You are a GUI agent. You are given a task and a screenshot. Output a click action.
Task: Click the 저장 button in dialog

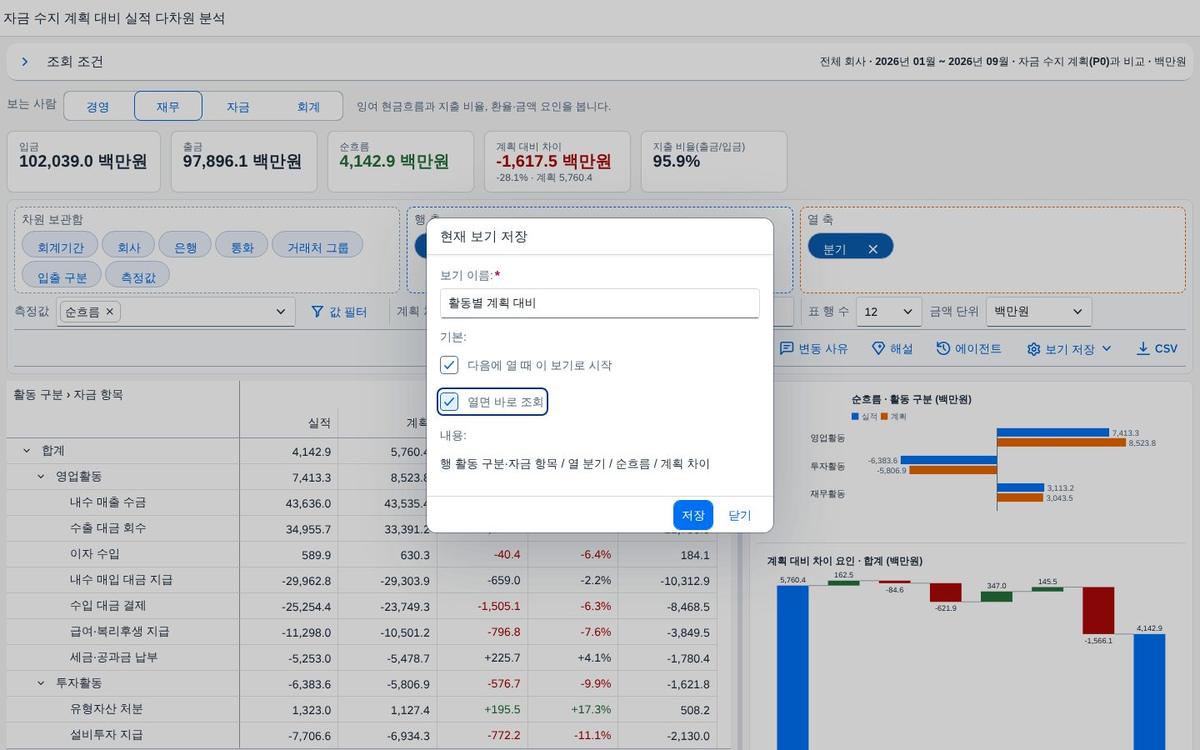click(x=693, y=515)
